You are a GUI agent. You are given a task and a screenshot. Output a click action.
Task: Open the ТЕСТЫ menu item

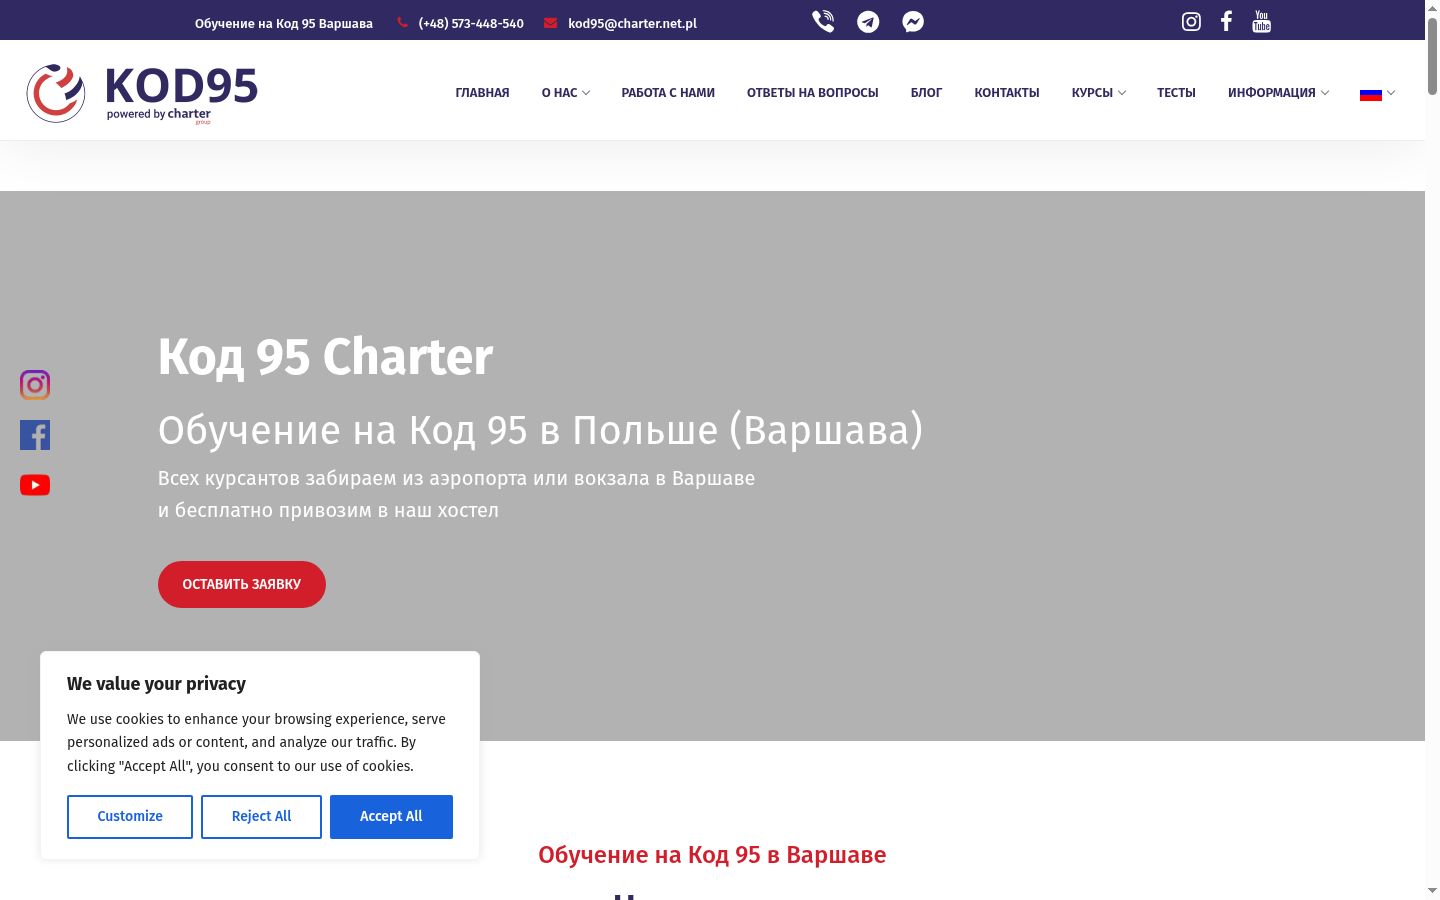(1176, 93)
